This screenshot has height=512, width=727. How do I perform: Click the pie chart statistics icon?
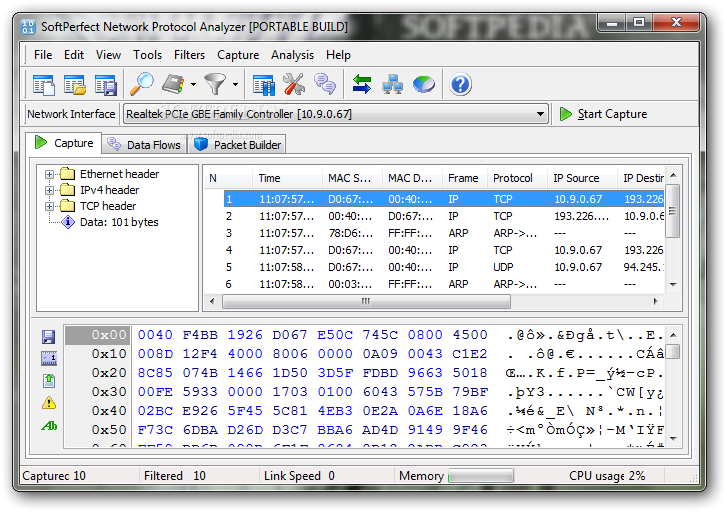pos(424,84)
